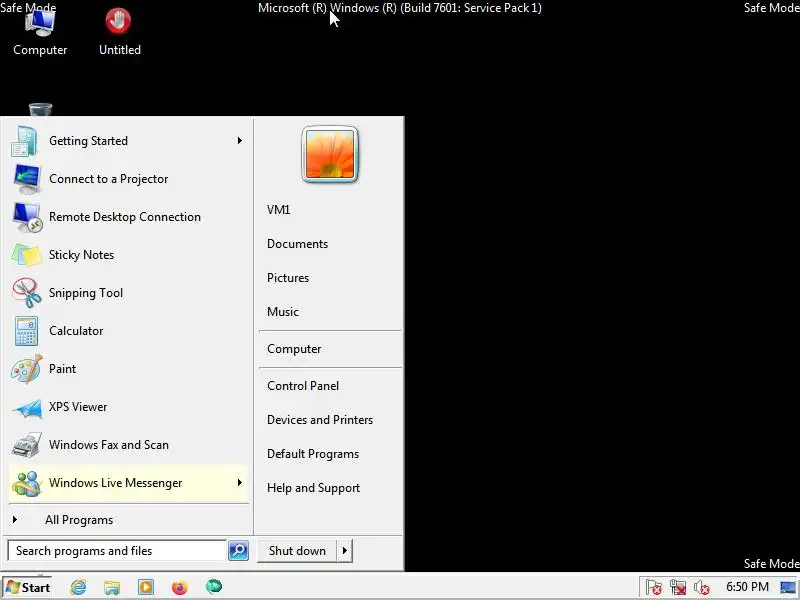Click the user account flower picture
Screen dimensions: 800x600
[x=330, y=154]
